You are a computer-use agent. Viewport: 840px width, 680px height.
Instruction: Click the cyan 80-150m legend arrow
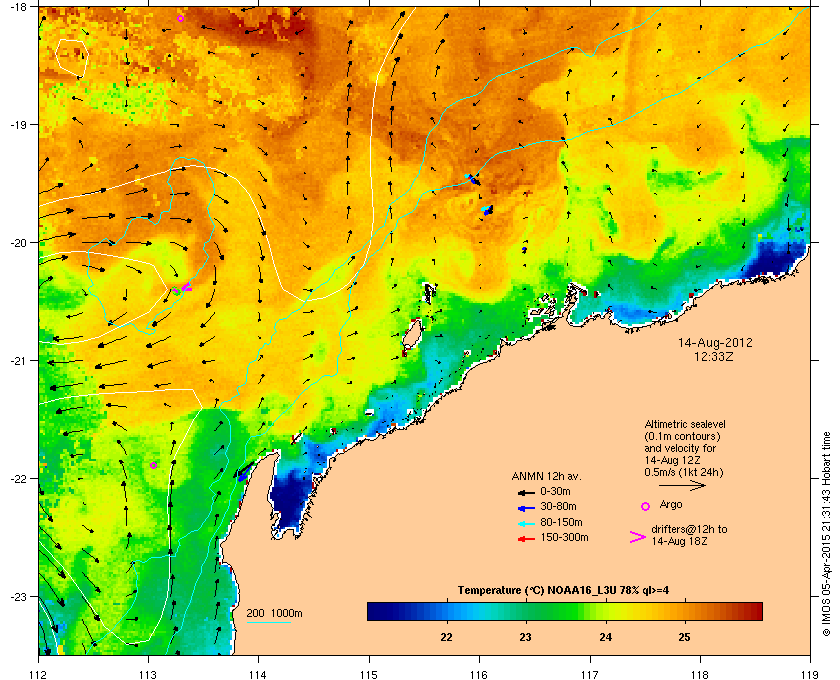point(527,524)
